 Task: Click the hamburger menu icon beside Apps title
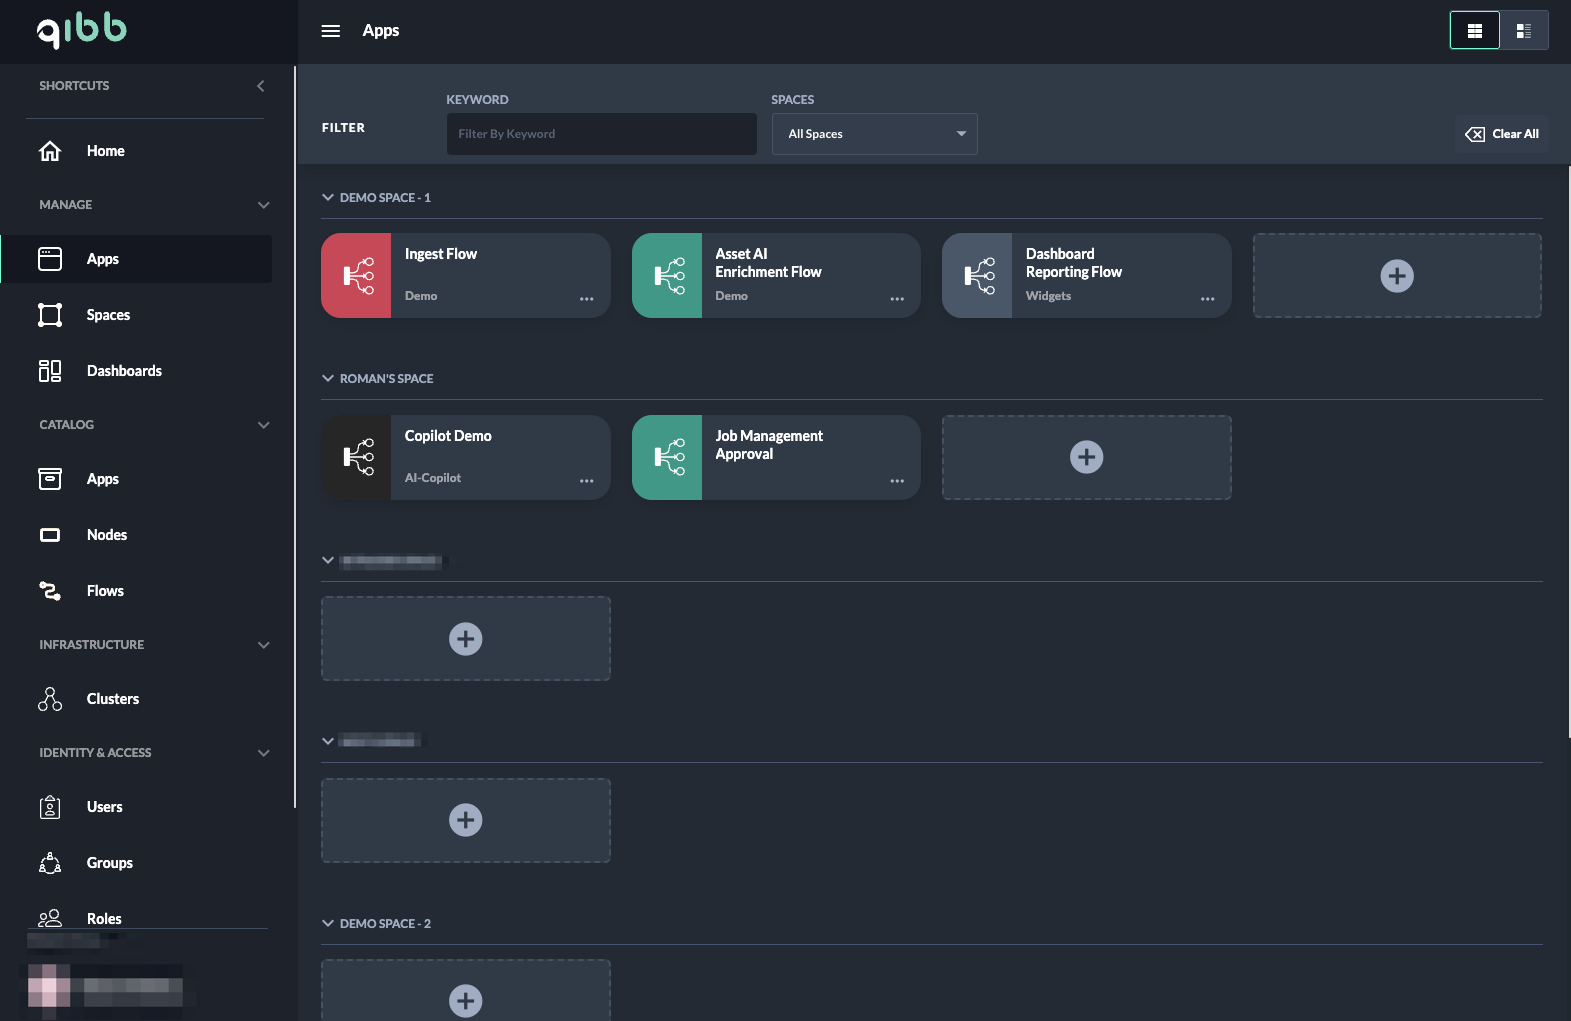tap(330, 31)
